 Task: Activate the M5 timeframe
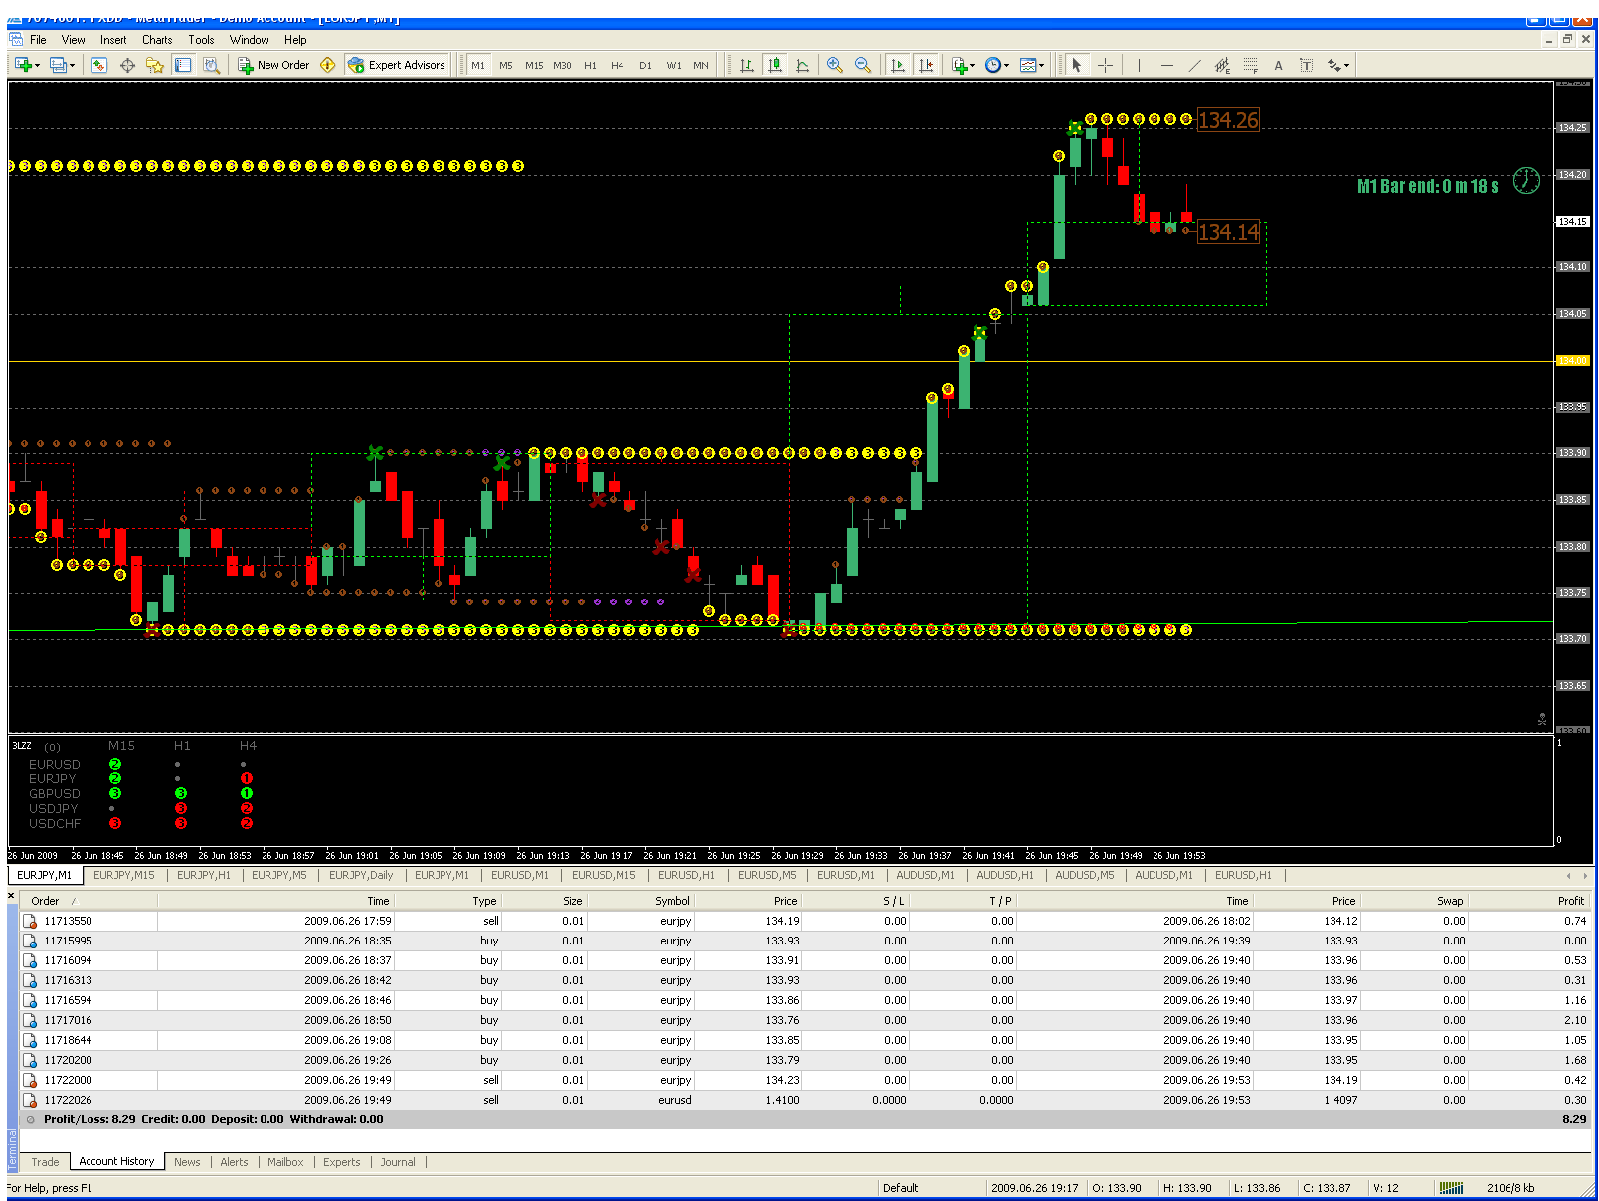(506, 65)
